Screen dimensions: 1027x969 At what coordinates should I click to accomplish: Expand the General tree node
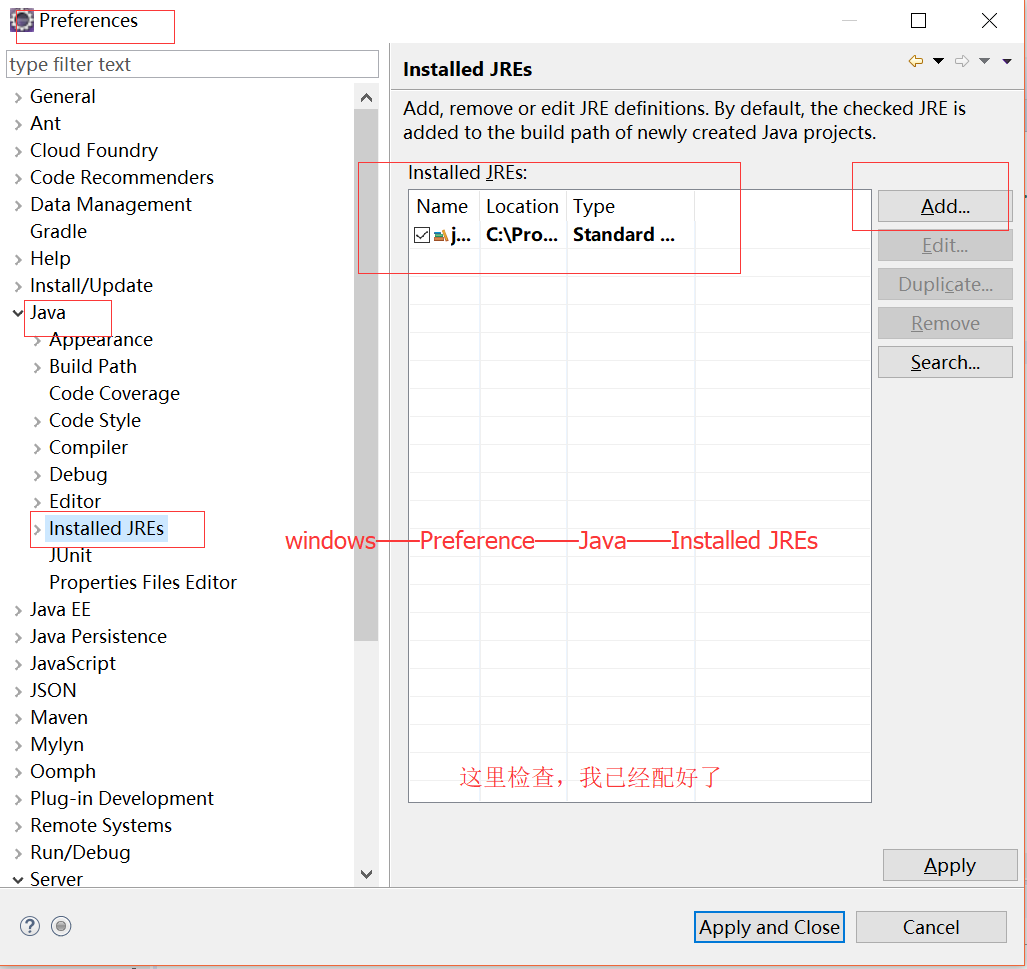[18, 98]
